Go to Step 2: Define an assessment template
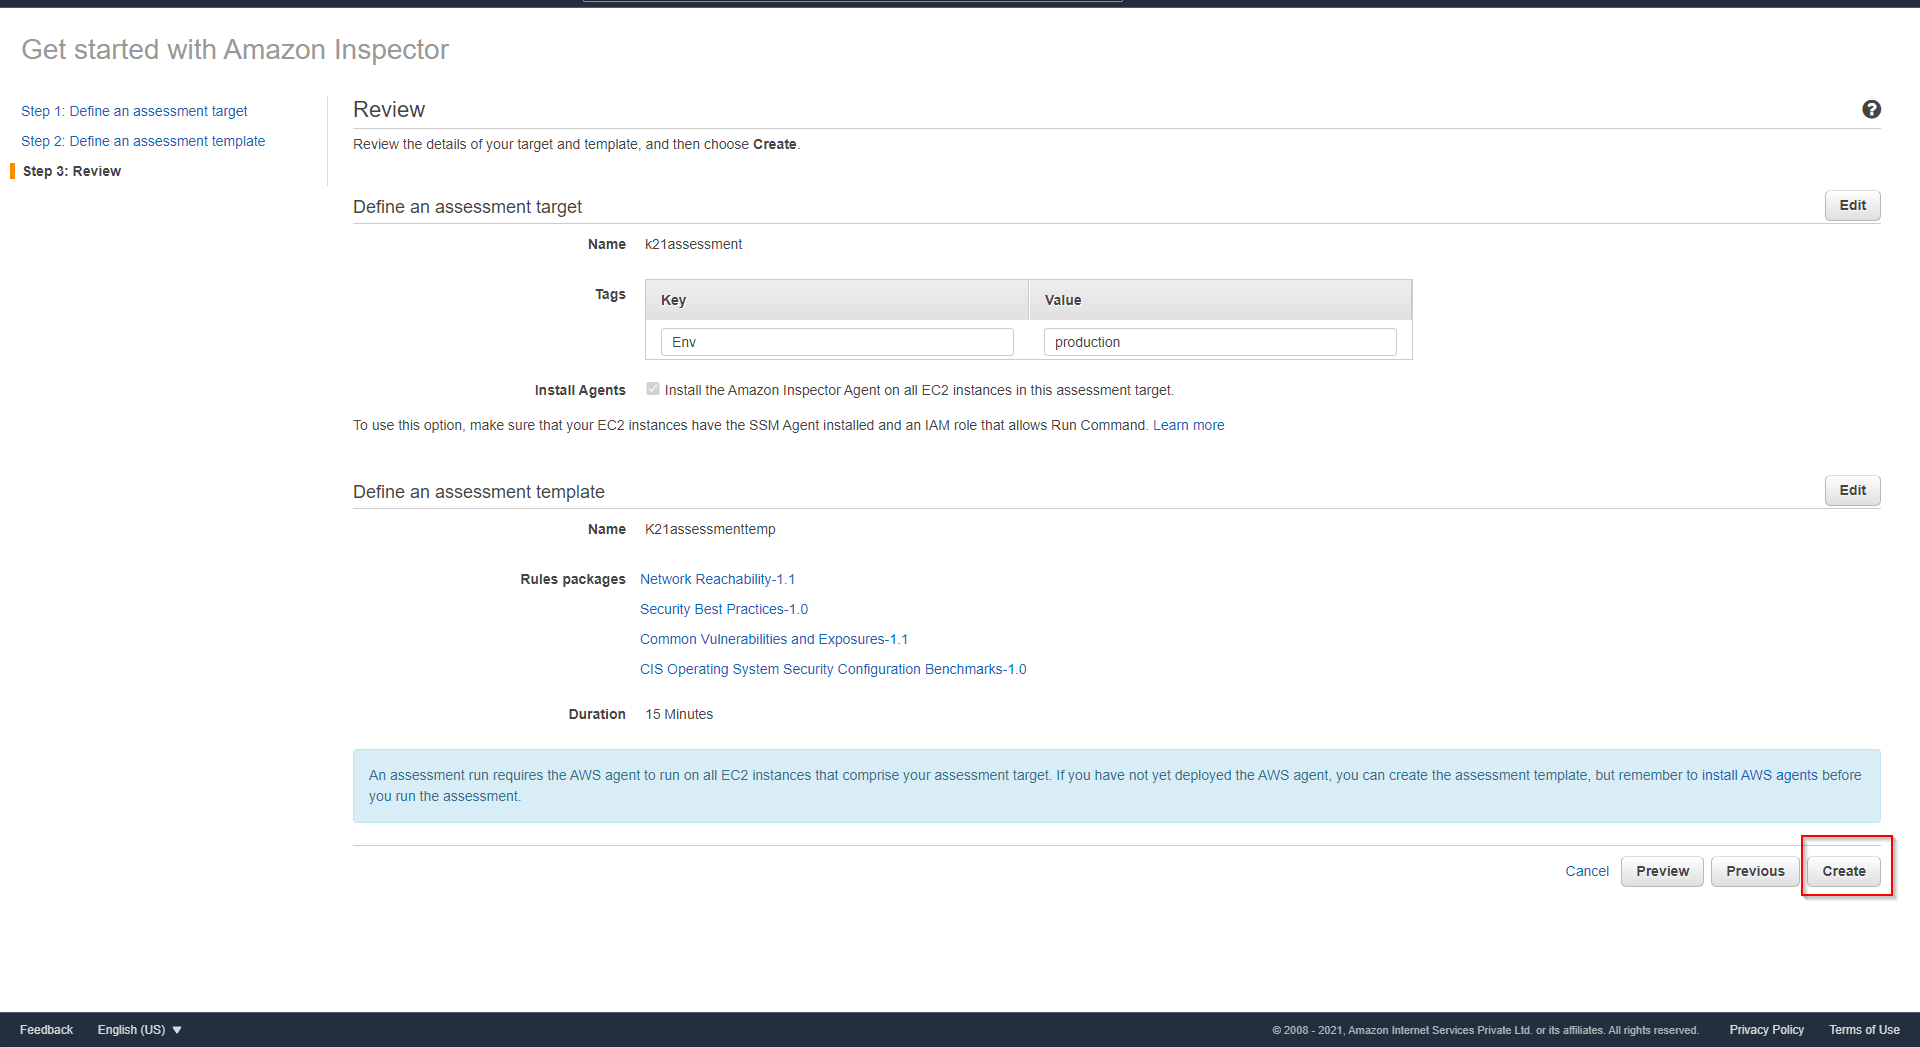The image size is (1920, 1047). 143,141
